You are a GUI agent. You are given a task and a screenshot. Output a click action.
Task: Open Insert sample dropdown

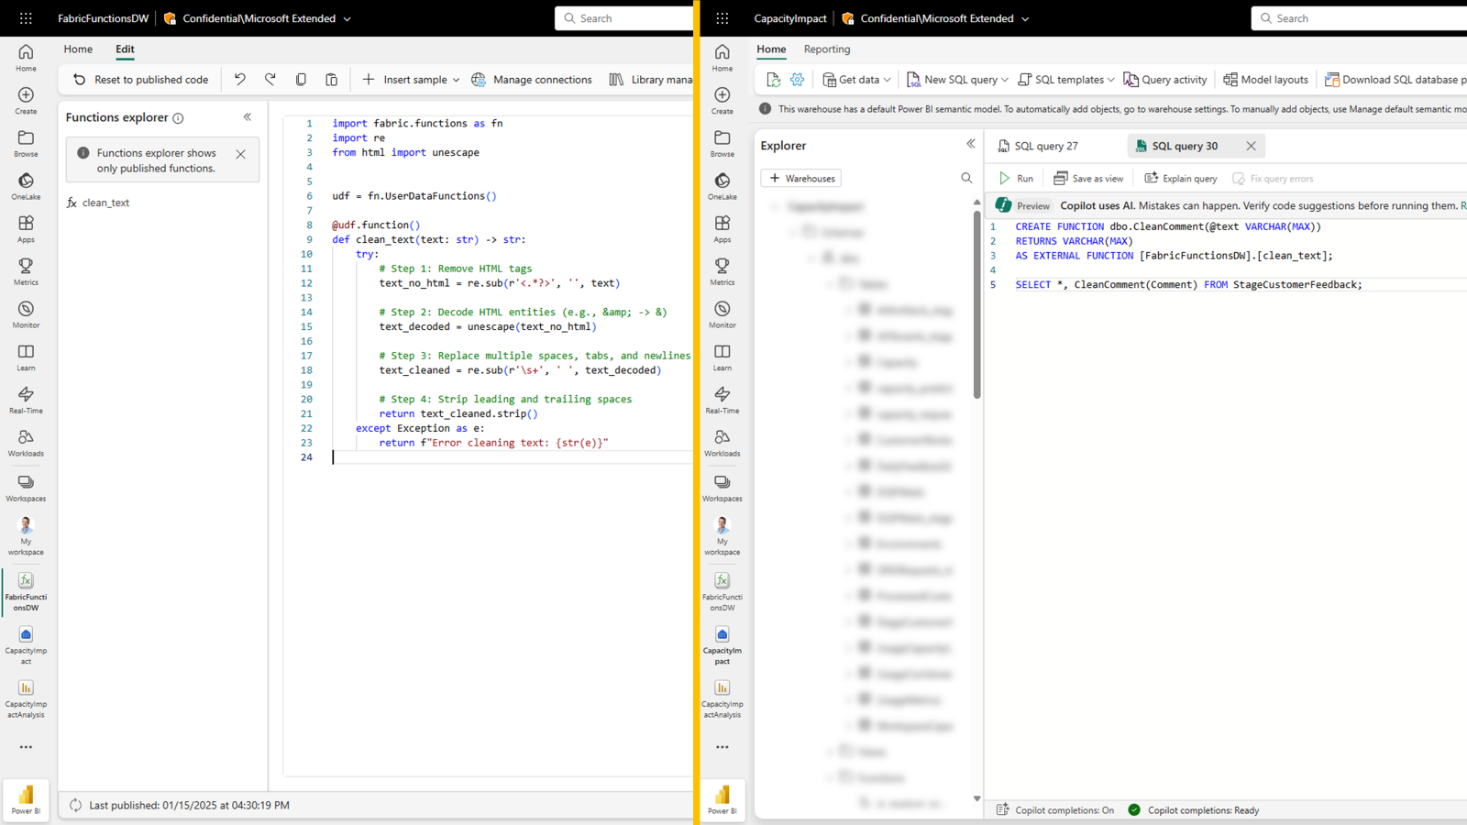[411, 79]
